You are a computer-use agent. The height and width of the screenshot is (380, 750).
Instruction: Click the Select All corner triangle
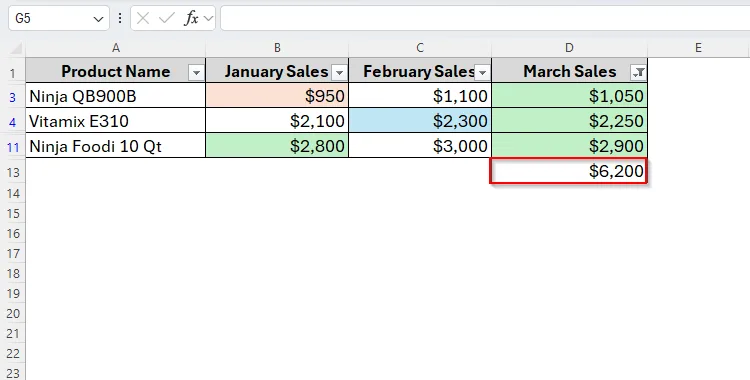(x=16, y=48)
